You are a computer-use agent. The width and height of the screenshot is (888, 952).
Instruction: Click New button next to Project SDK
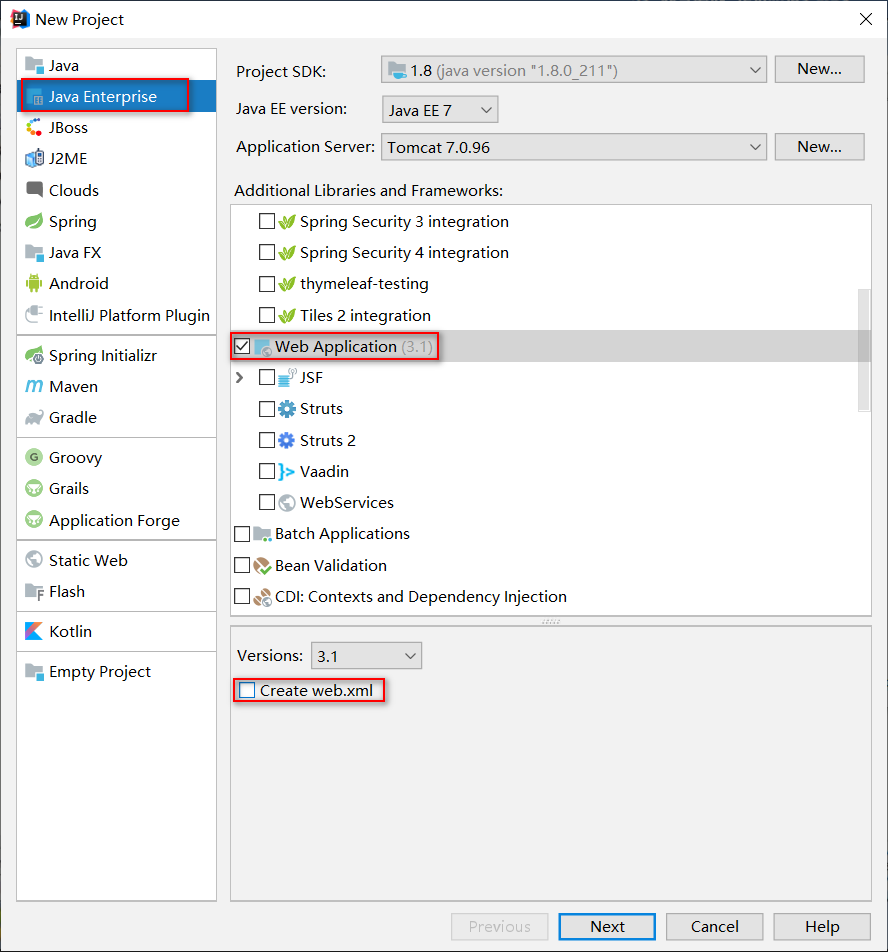819,69
